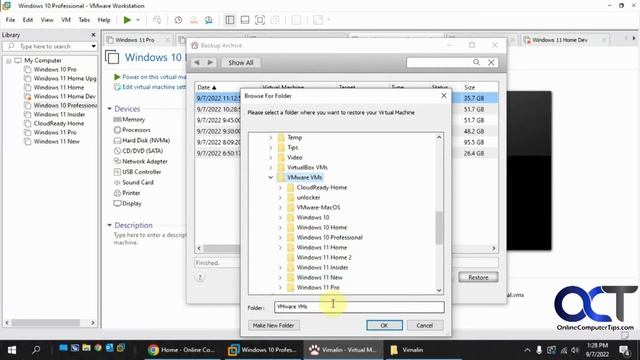Toggle the thumbnail bar view icon
Screen dimensions: 640x360
click(x=245, y=20)
